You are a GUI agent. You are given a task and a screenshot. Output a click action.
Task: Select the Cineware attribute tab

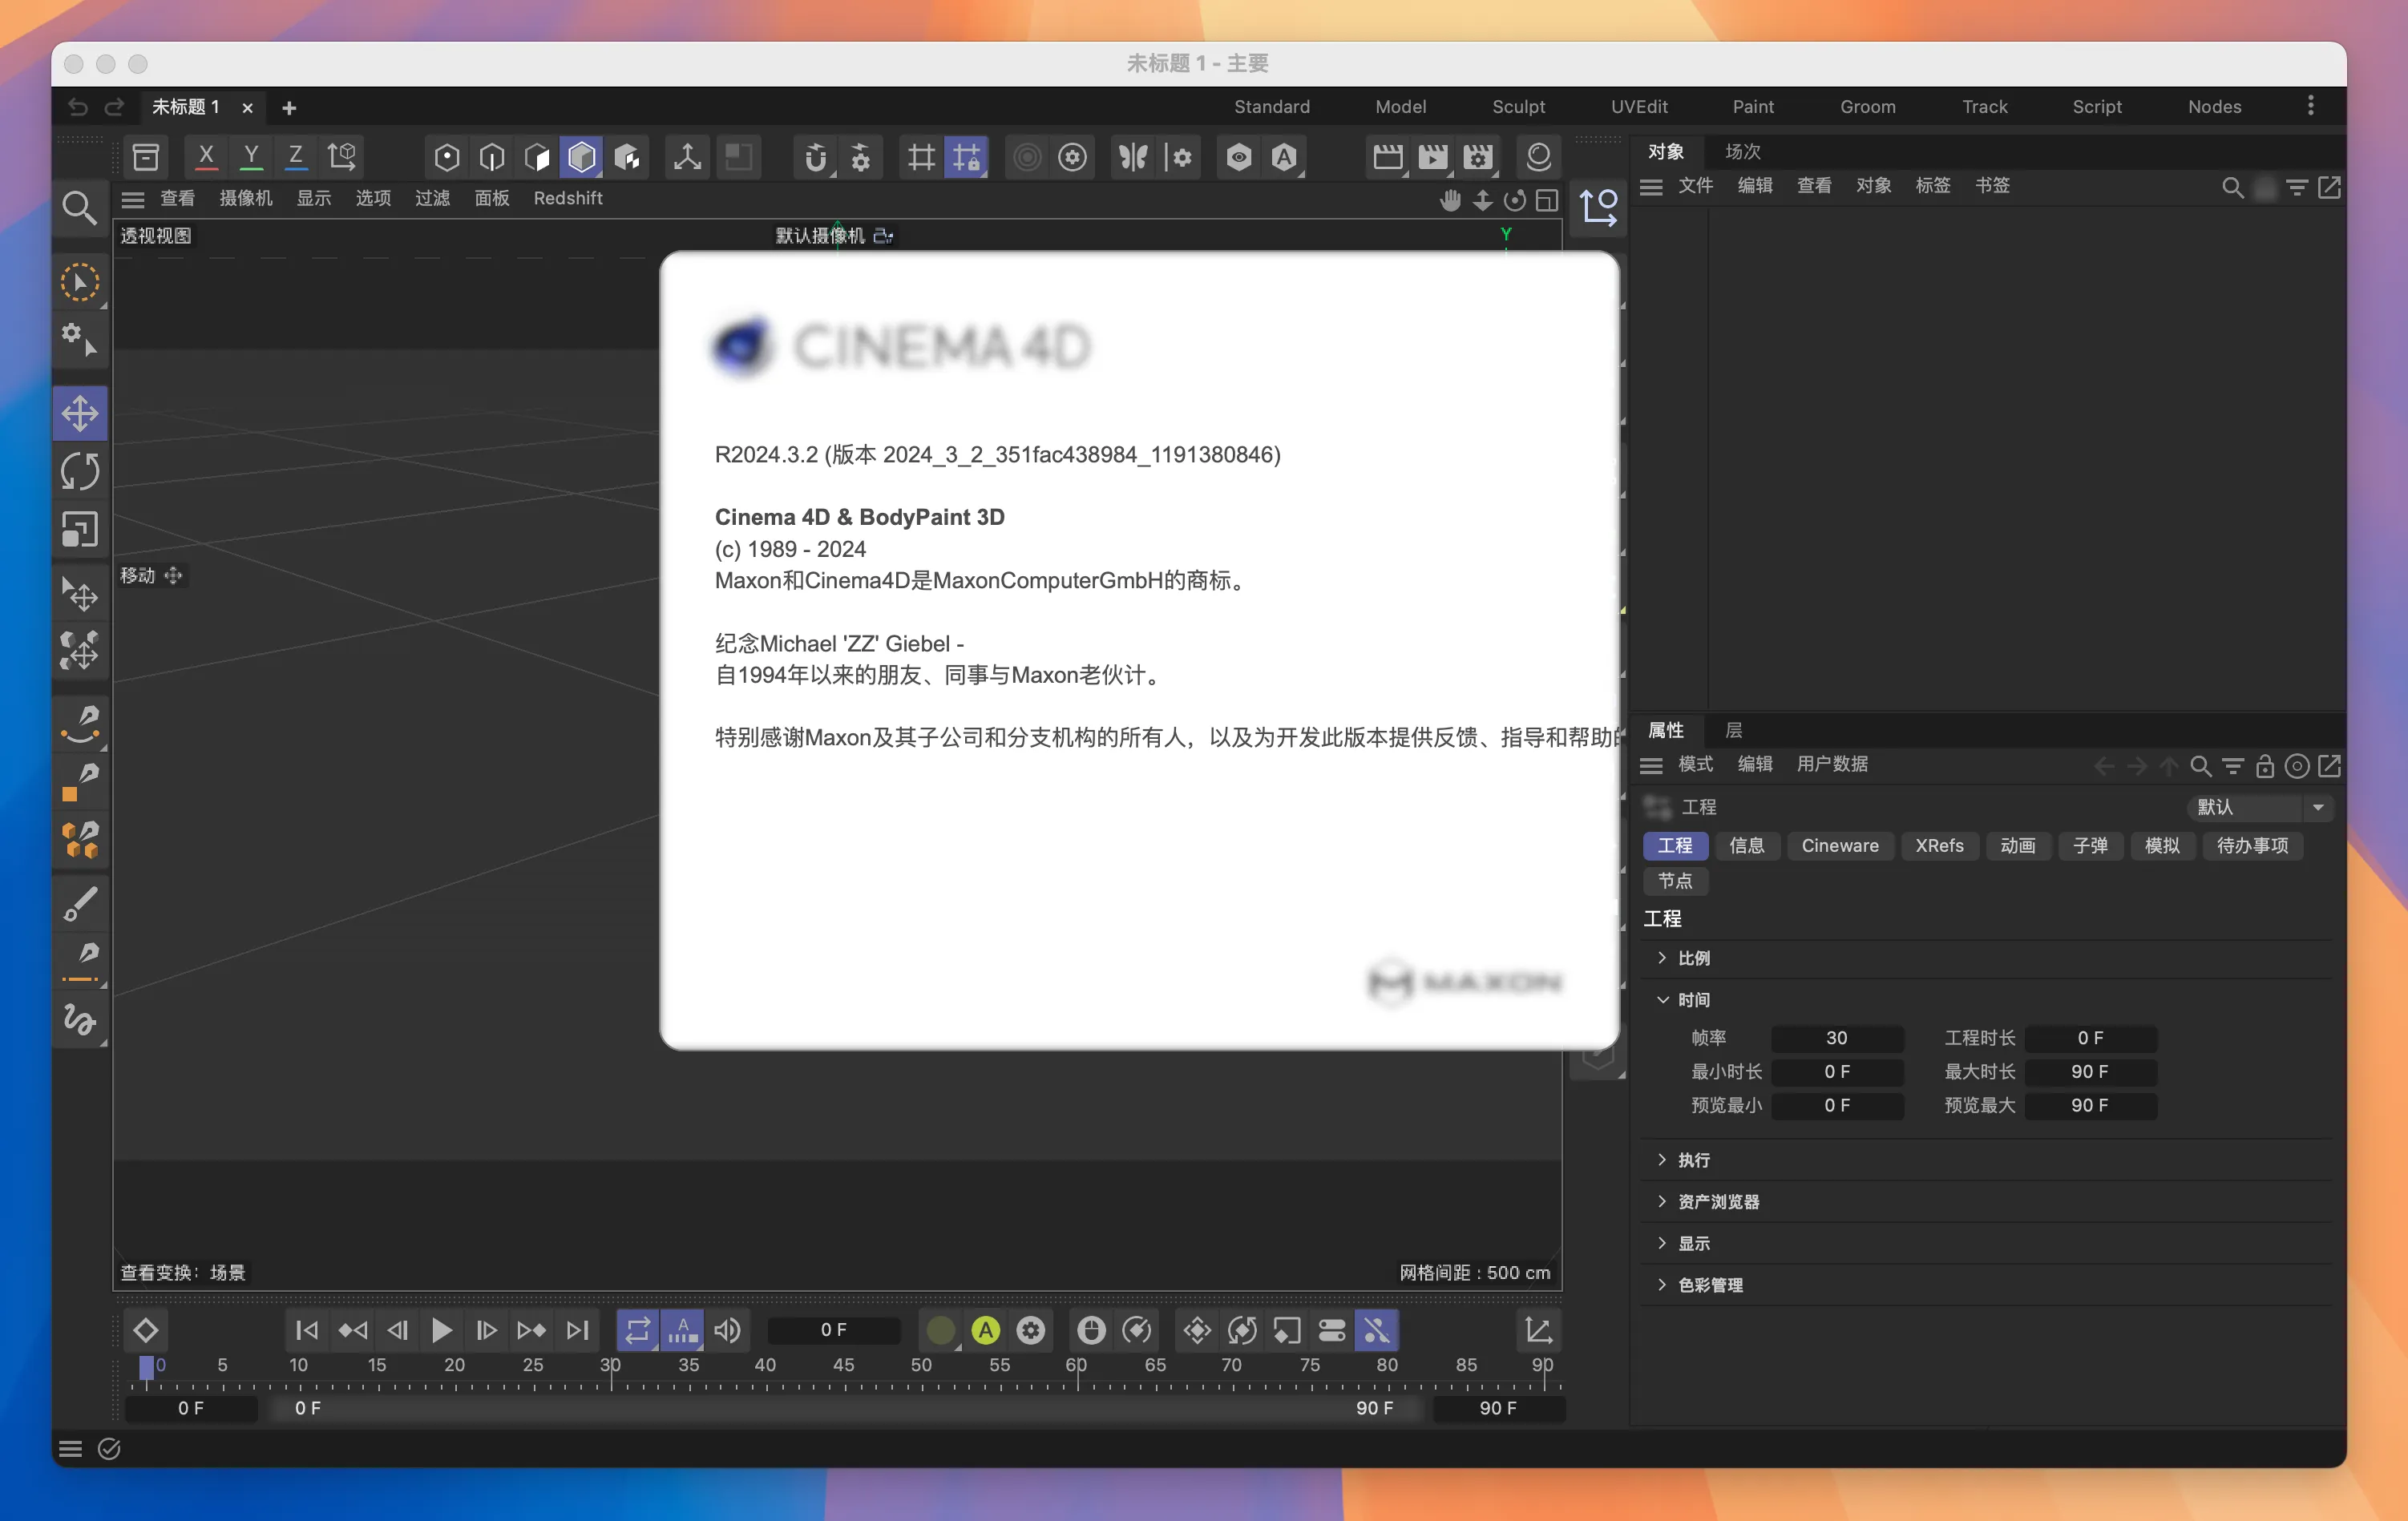point(1840,846)
